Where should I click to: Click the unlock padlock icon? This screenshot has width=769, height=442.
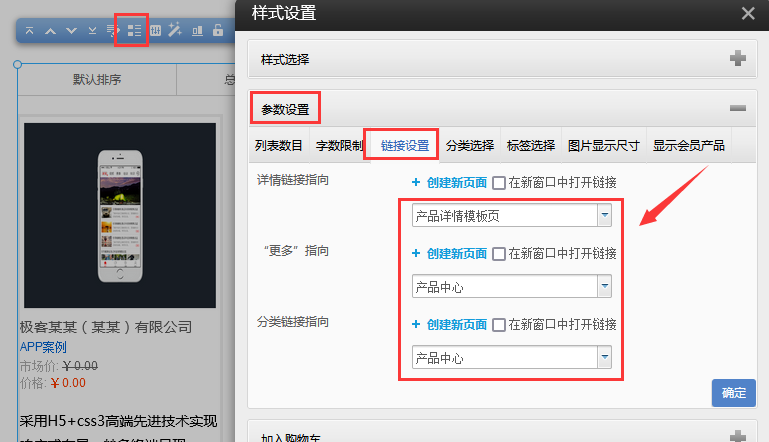point(217,31)
